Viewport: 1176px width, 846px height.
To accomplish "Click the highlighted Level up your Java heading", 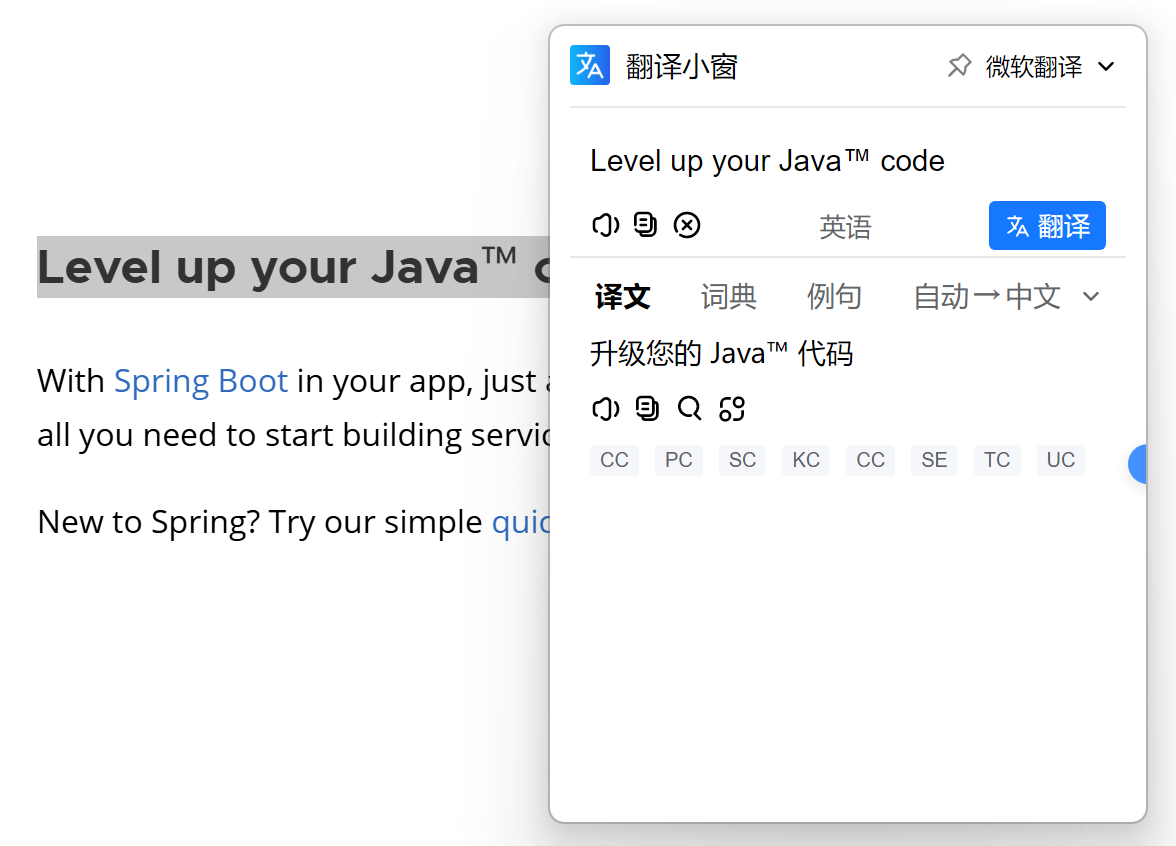I will tap(293, 267).
